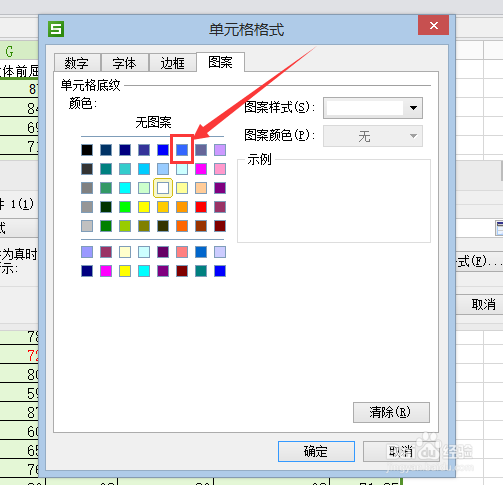
Task: Pick the royal blue swatch highlighted by the red box
Action: pos(182,150)
